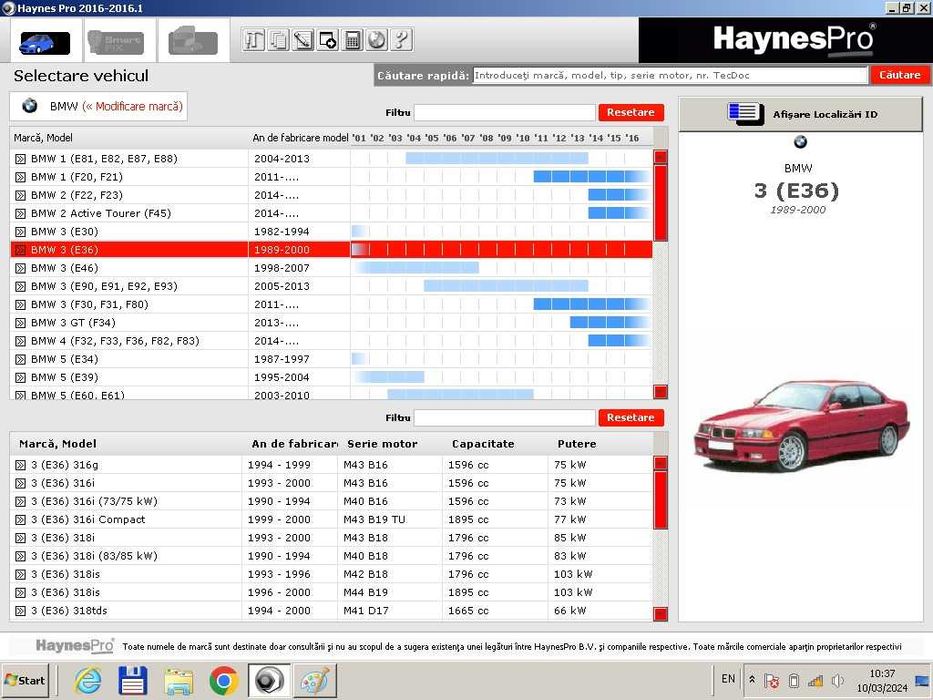Click the window with arrow toolbar icon
Image resolution: width=933 pixels, height=700 pixels.
(x=327, y=40)
